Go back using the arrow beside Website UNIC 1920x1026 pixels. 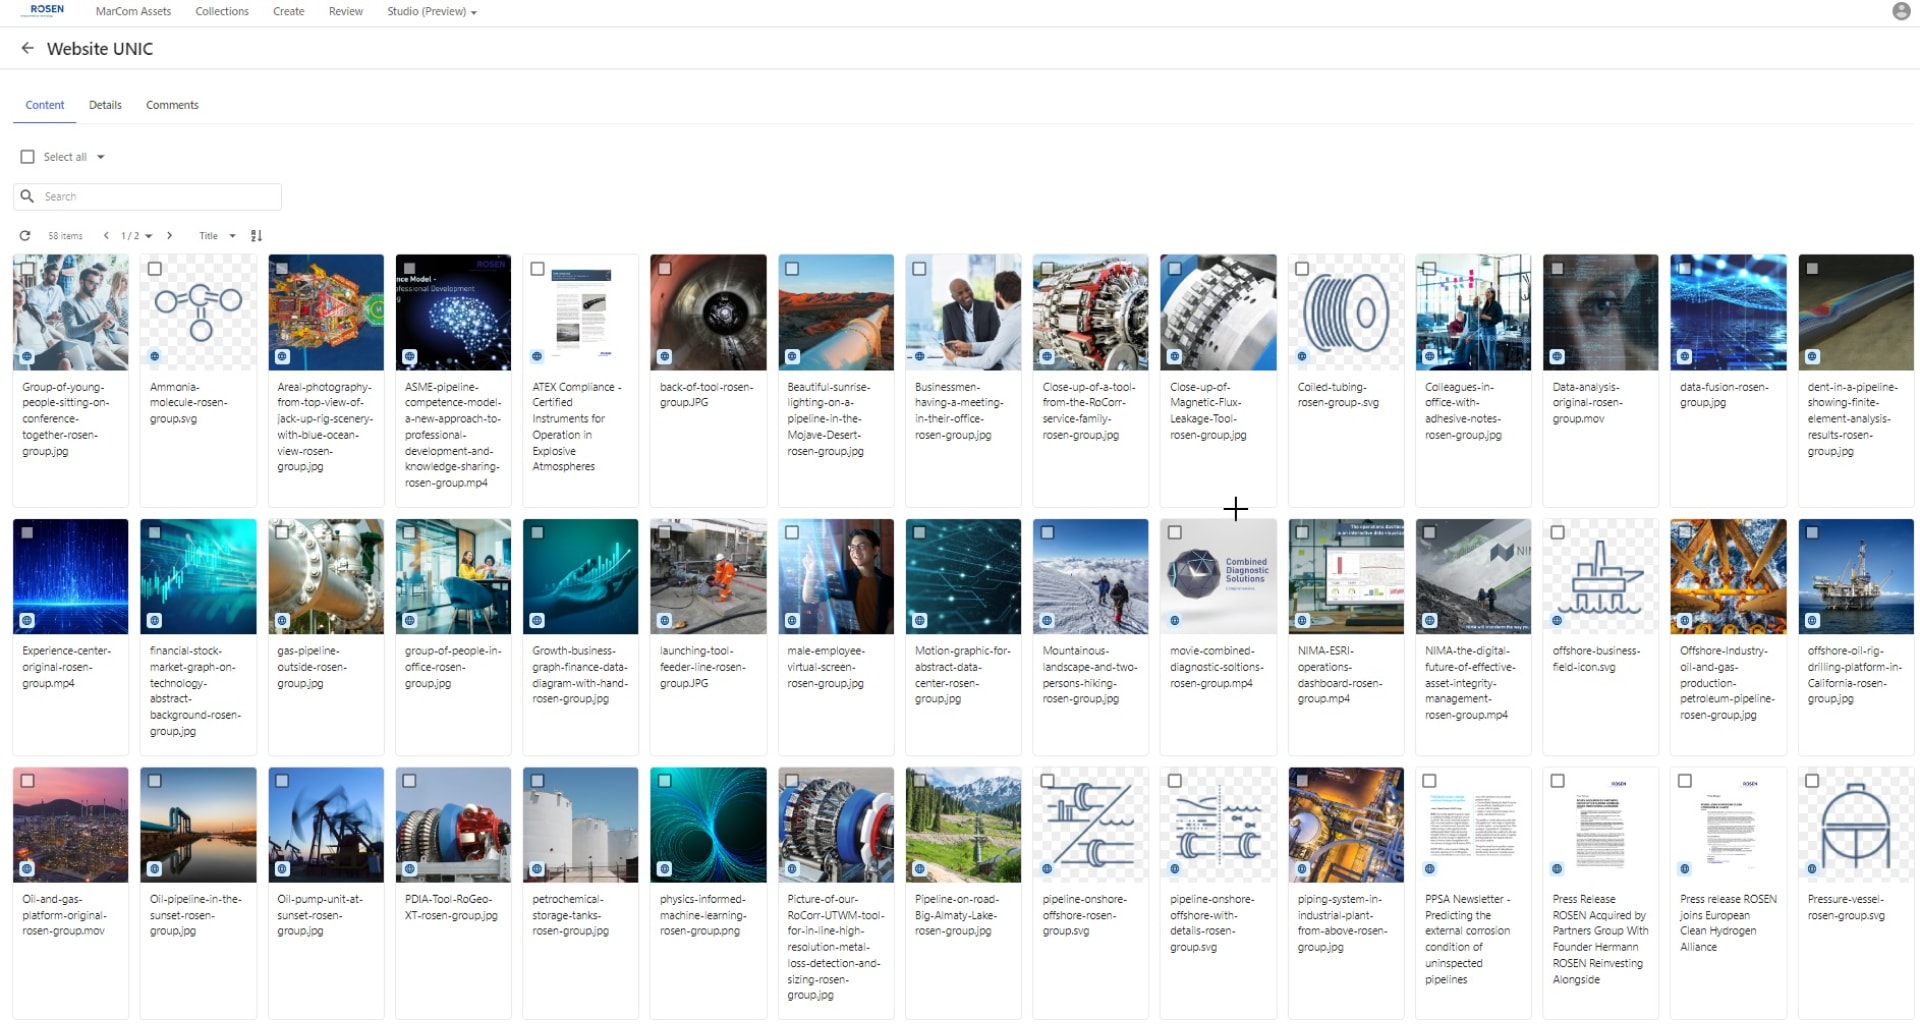pyautogui.click(x=27, y=48)
